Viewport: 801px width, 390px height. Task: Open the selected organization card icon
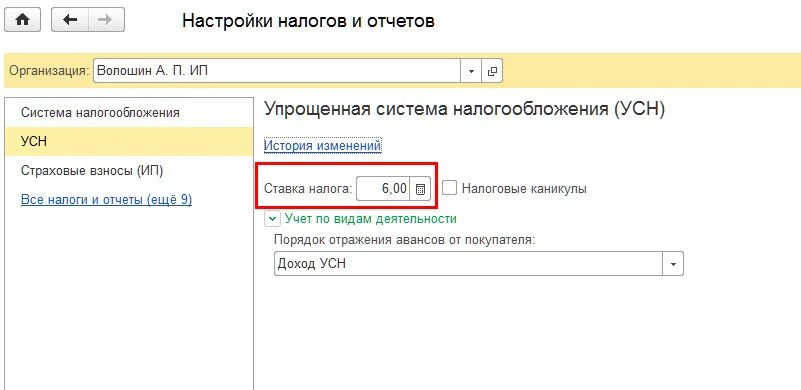click(x=492, y=71)
